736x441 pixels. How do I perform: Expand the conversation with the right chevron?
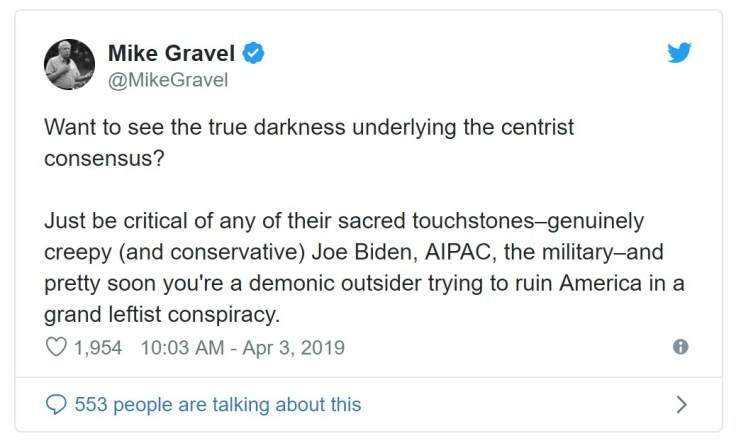click(681, 405)
